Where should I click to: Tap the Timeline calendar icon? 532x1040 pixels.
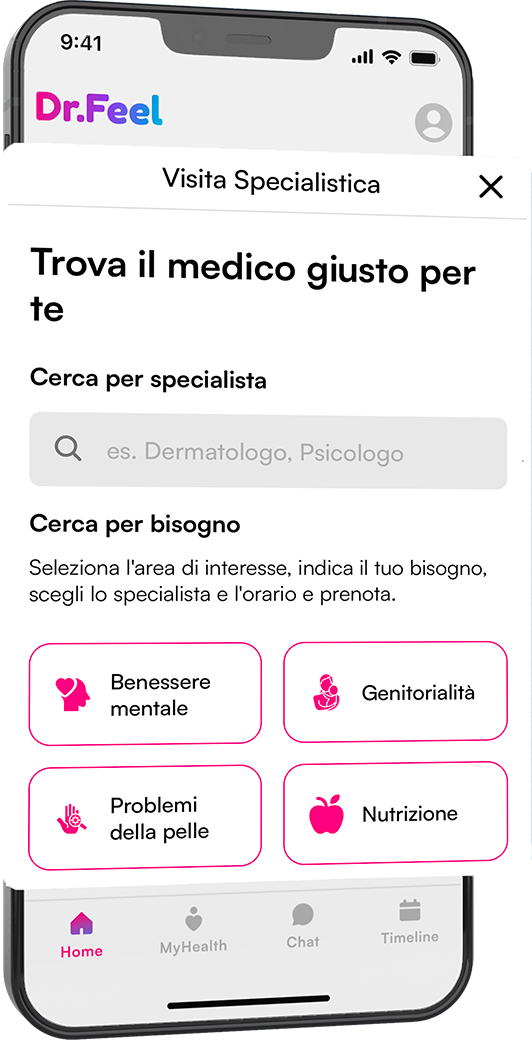click(x=410, y=910)
